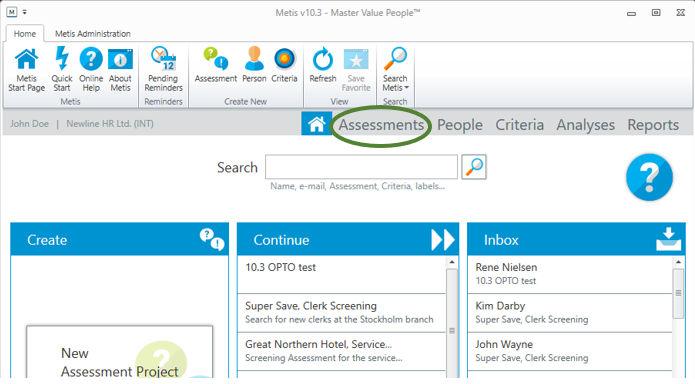This screenshot has height=384, width=695.
Task: Open the Criteria section
Action: [519, 125]
